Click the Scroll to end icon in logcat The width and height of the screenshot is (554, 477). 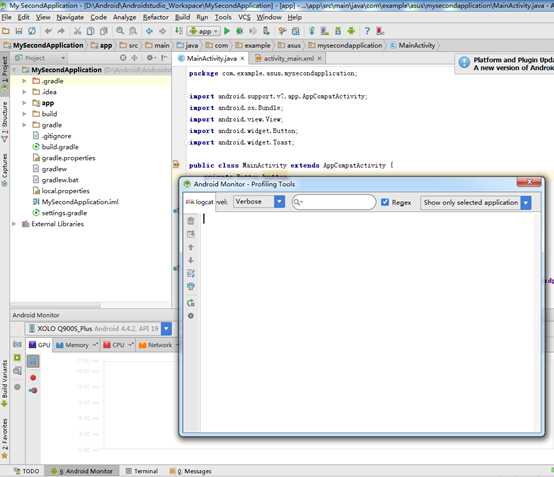pyautogui.click(x=191, y=234)
